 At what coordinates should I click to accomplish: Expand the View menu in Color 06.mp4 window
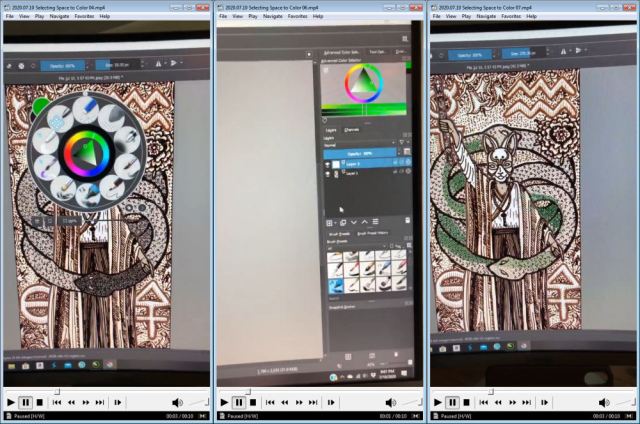point(237,16)
